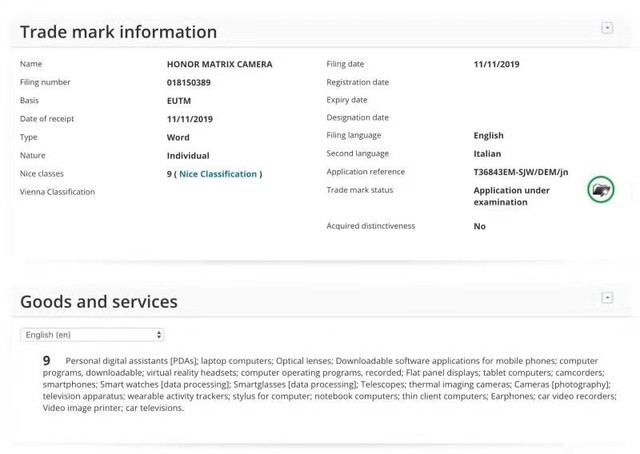Click the Acquired distinctiveness label
640x454 pixels.
click(370, 226)
